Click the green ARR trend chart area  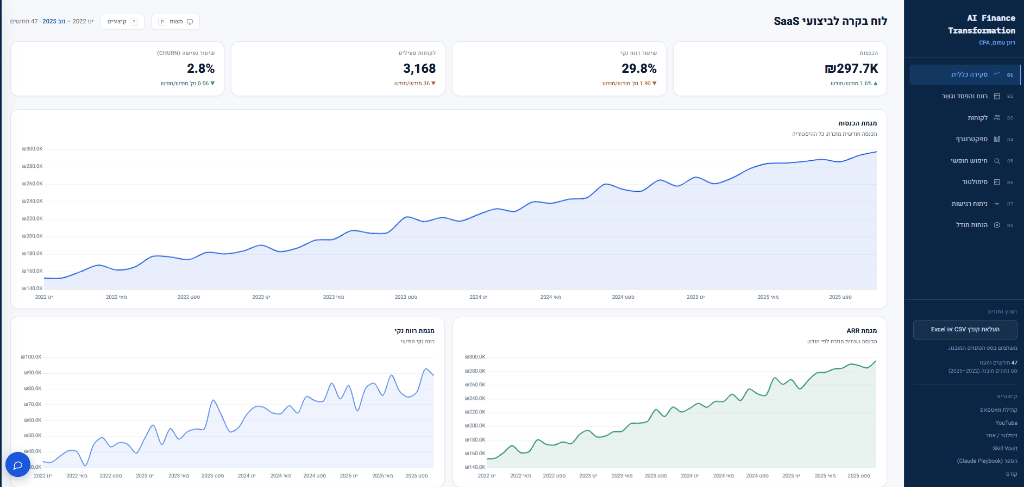[682, 412]
